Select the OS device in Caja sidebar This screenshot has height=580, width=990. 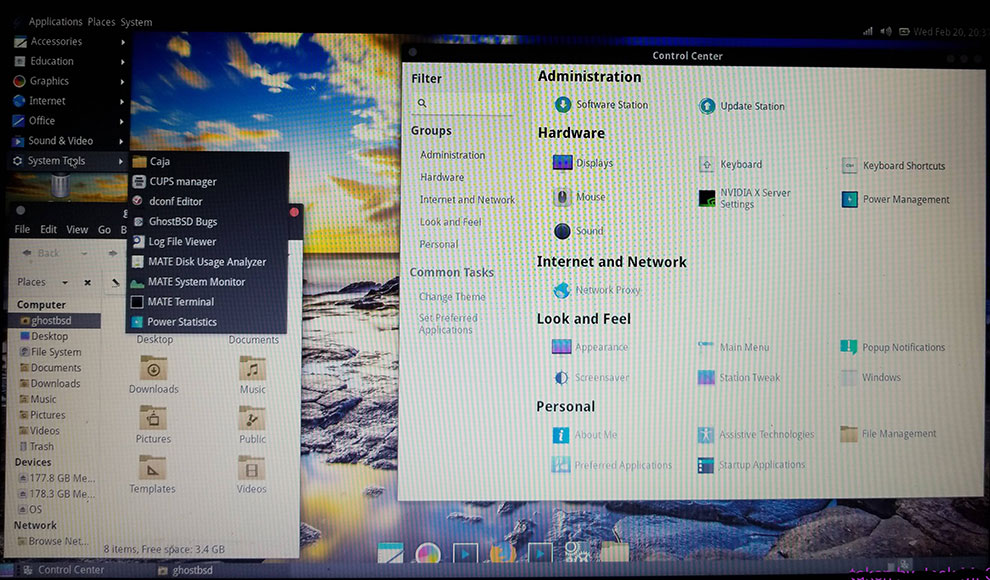point(31,509)
